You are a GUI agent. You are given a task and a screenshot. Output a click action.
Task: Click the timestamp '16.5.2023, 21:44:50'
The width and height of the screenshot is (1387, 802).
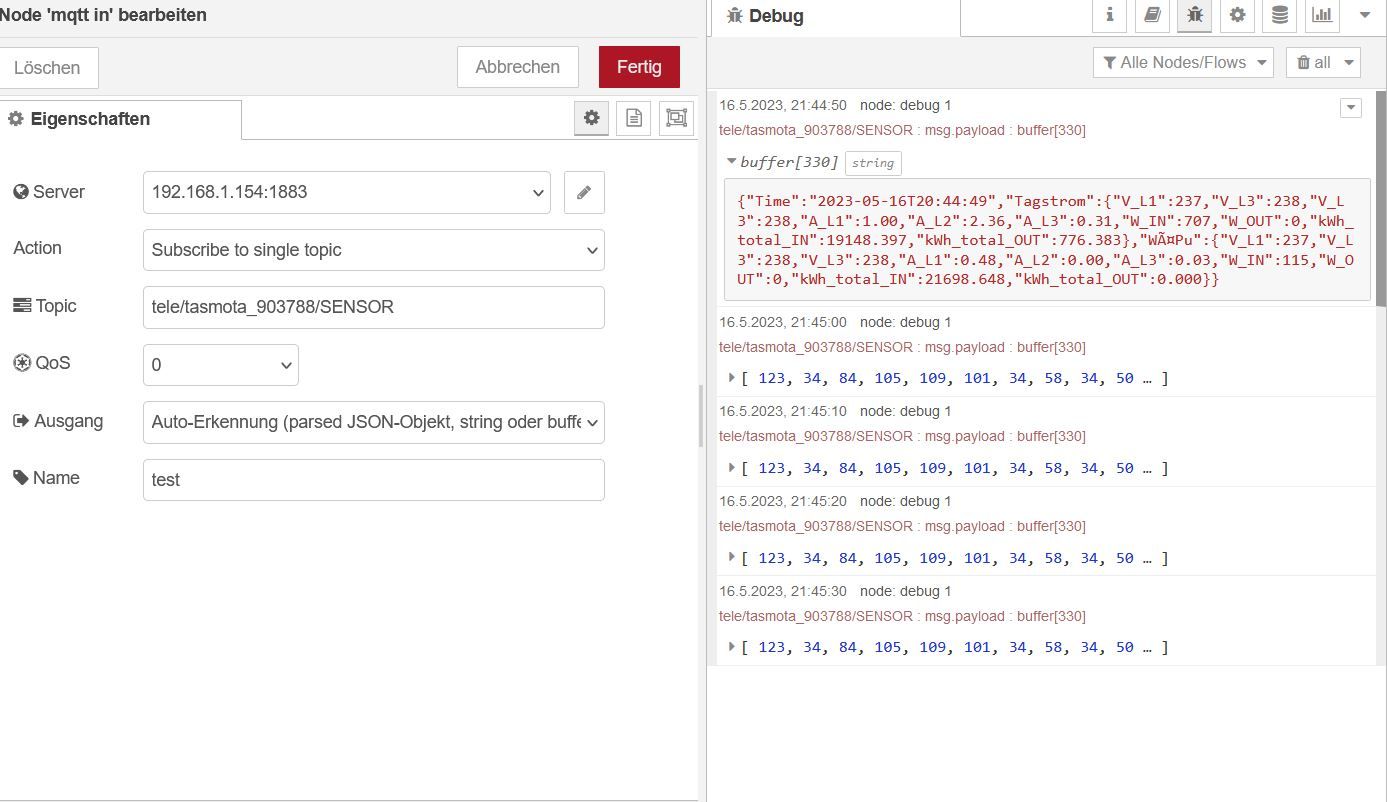point(783,105)
